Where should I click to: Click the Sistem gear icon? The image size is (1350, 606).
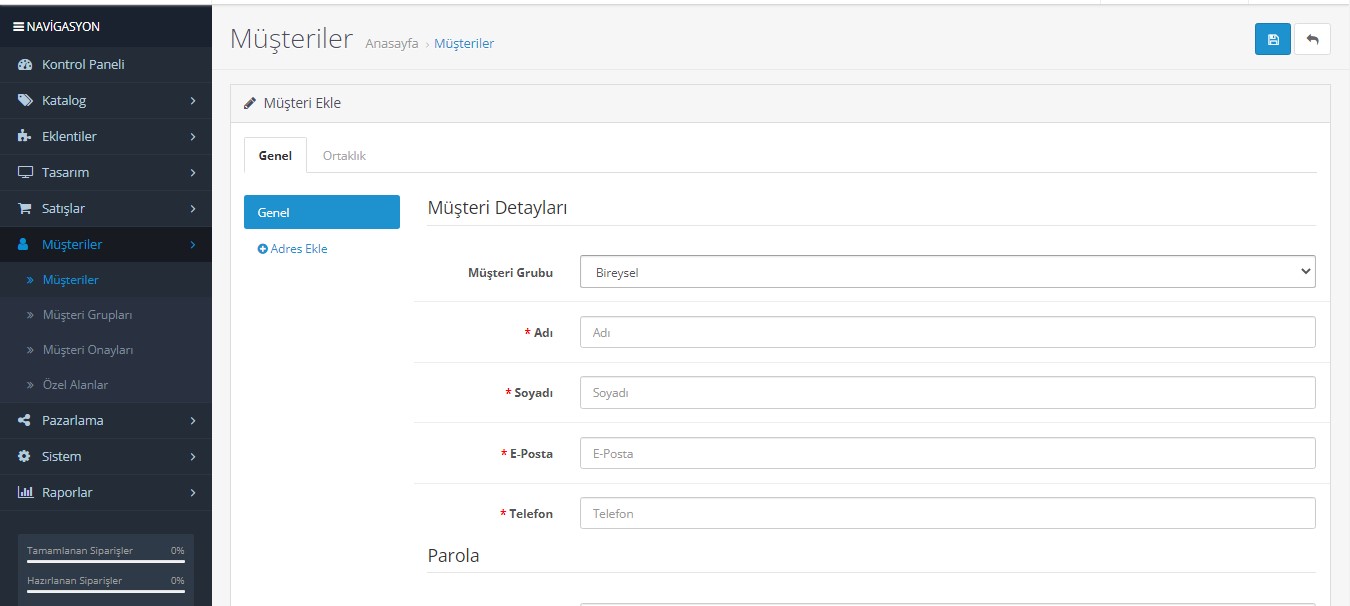pyautogui.click(x=26, y=457)
